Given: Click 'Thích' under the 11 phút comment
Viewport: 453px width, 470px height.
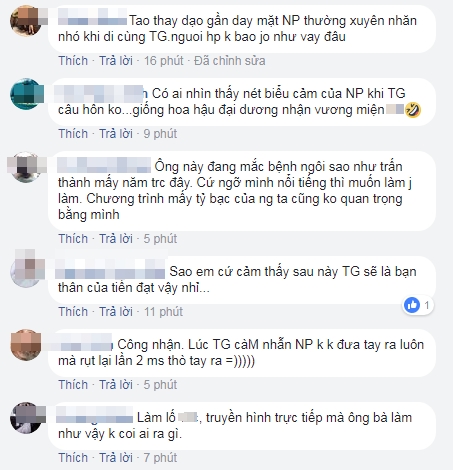Looking at the screenshot, I should (73, 312).
